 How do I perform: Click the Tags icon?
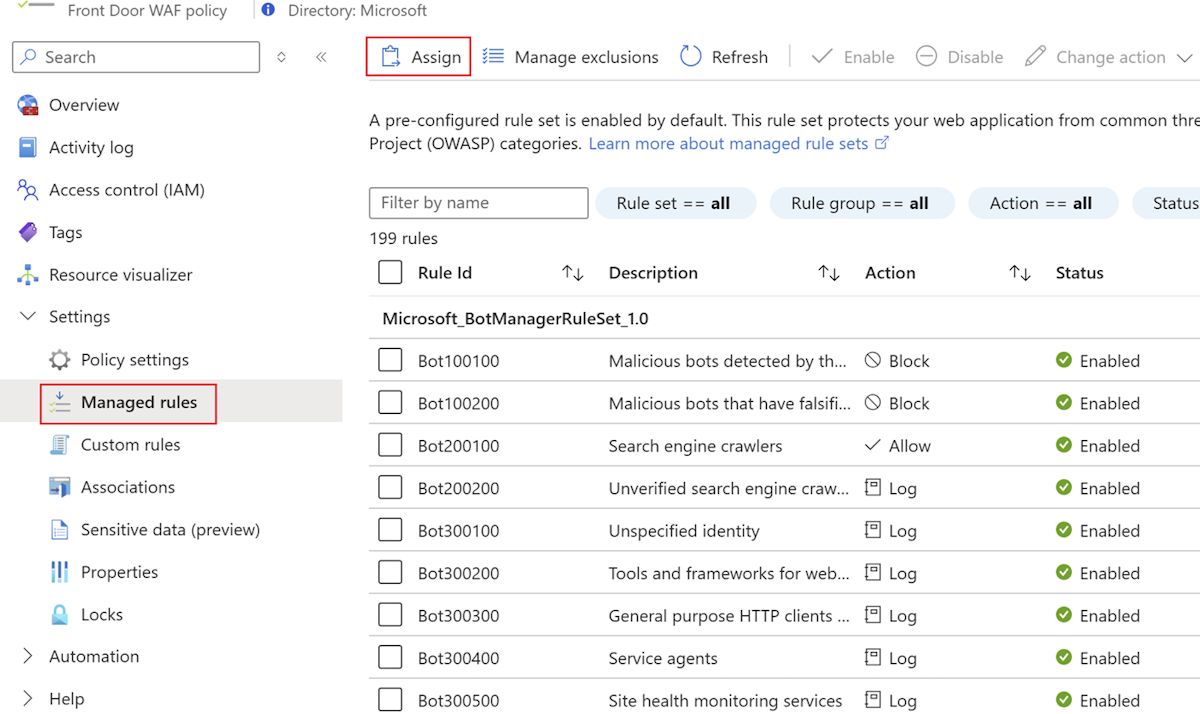tap(28, 232)
